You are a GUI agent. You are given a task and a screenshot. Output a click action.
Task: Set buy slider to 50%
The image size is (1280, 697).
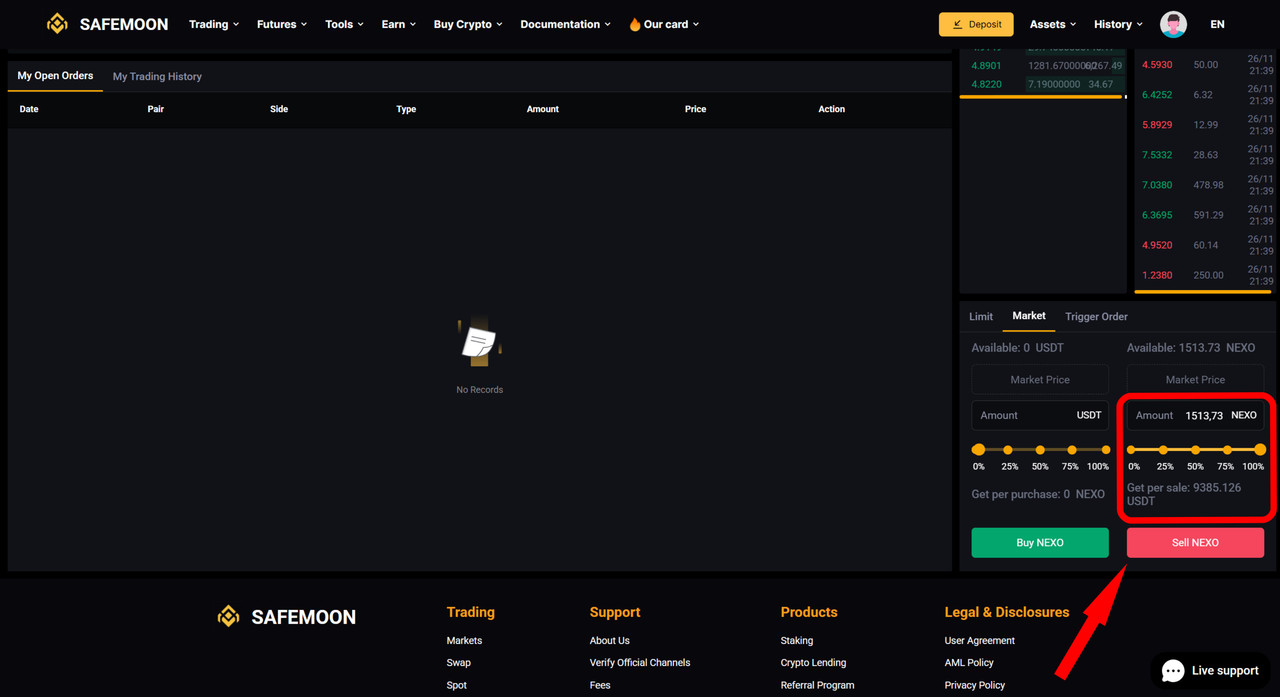tap(1040, 450)
